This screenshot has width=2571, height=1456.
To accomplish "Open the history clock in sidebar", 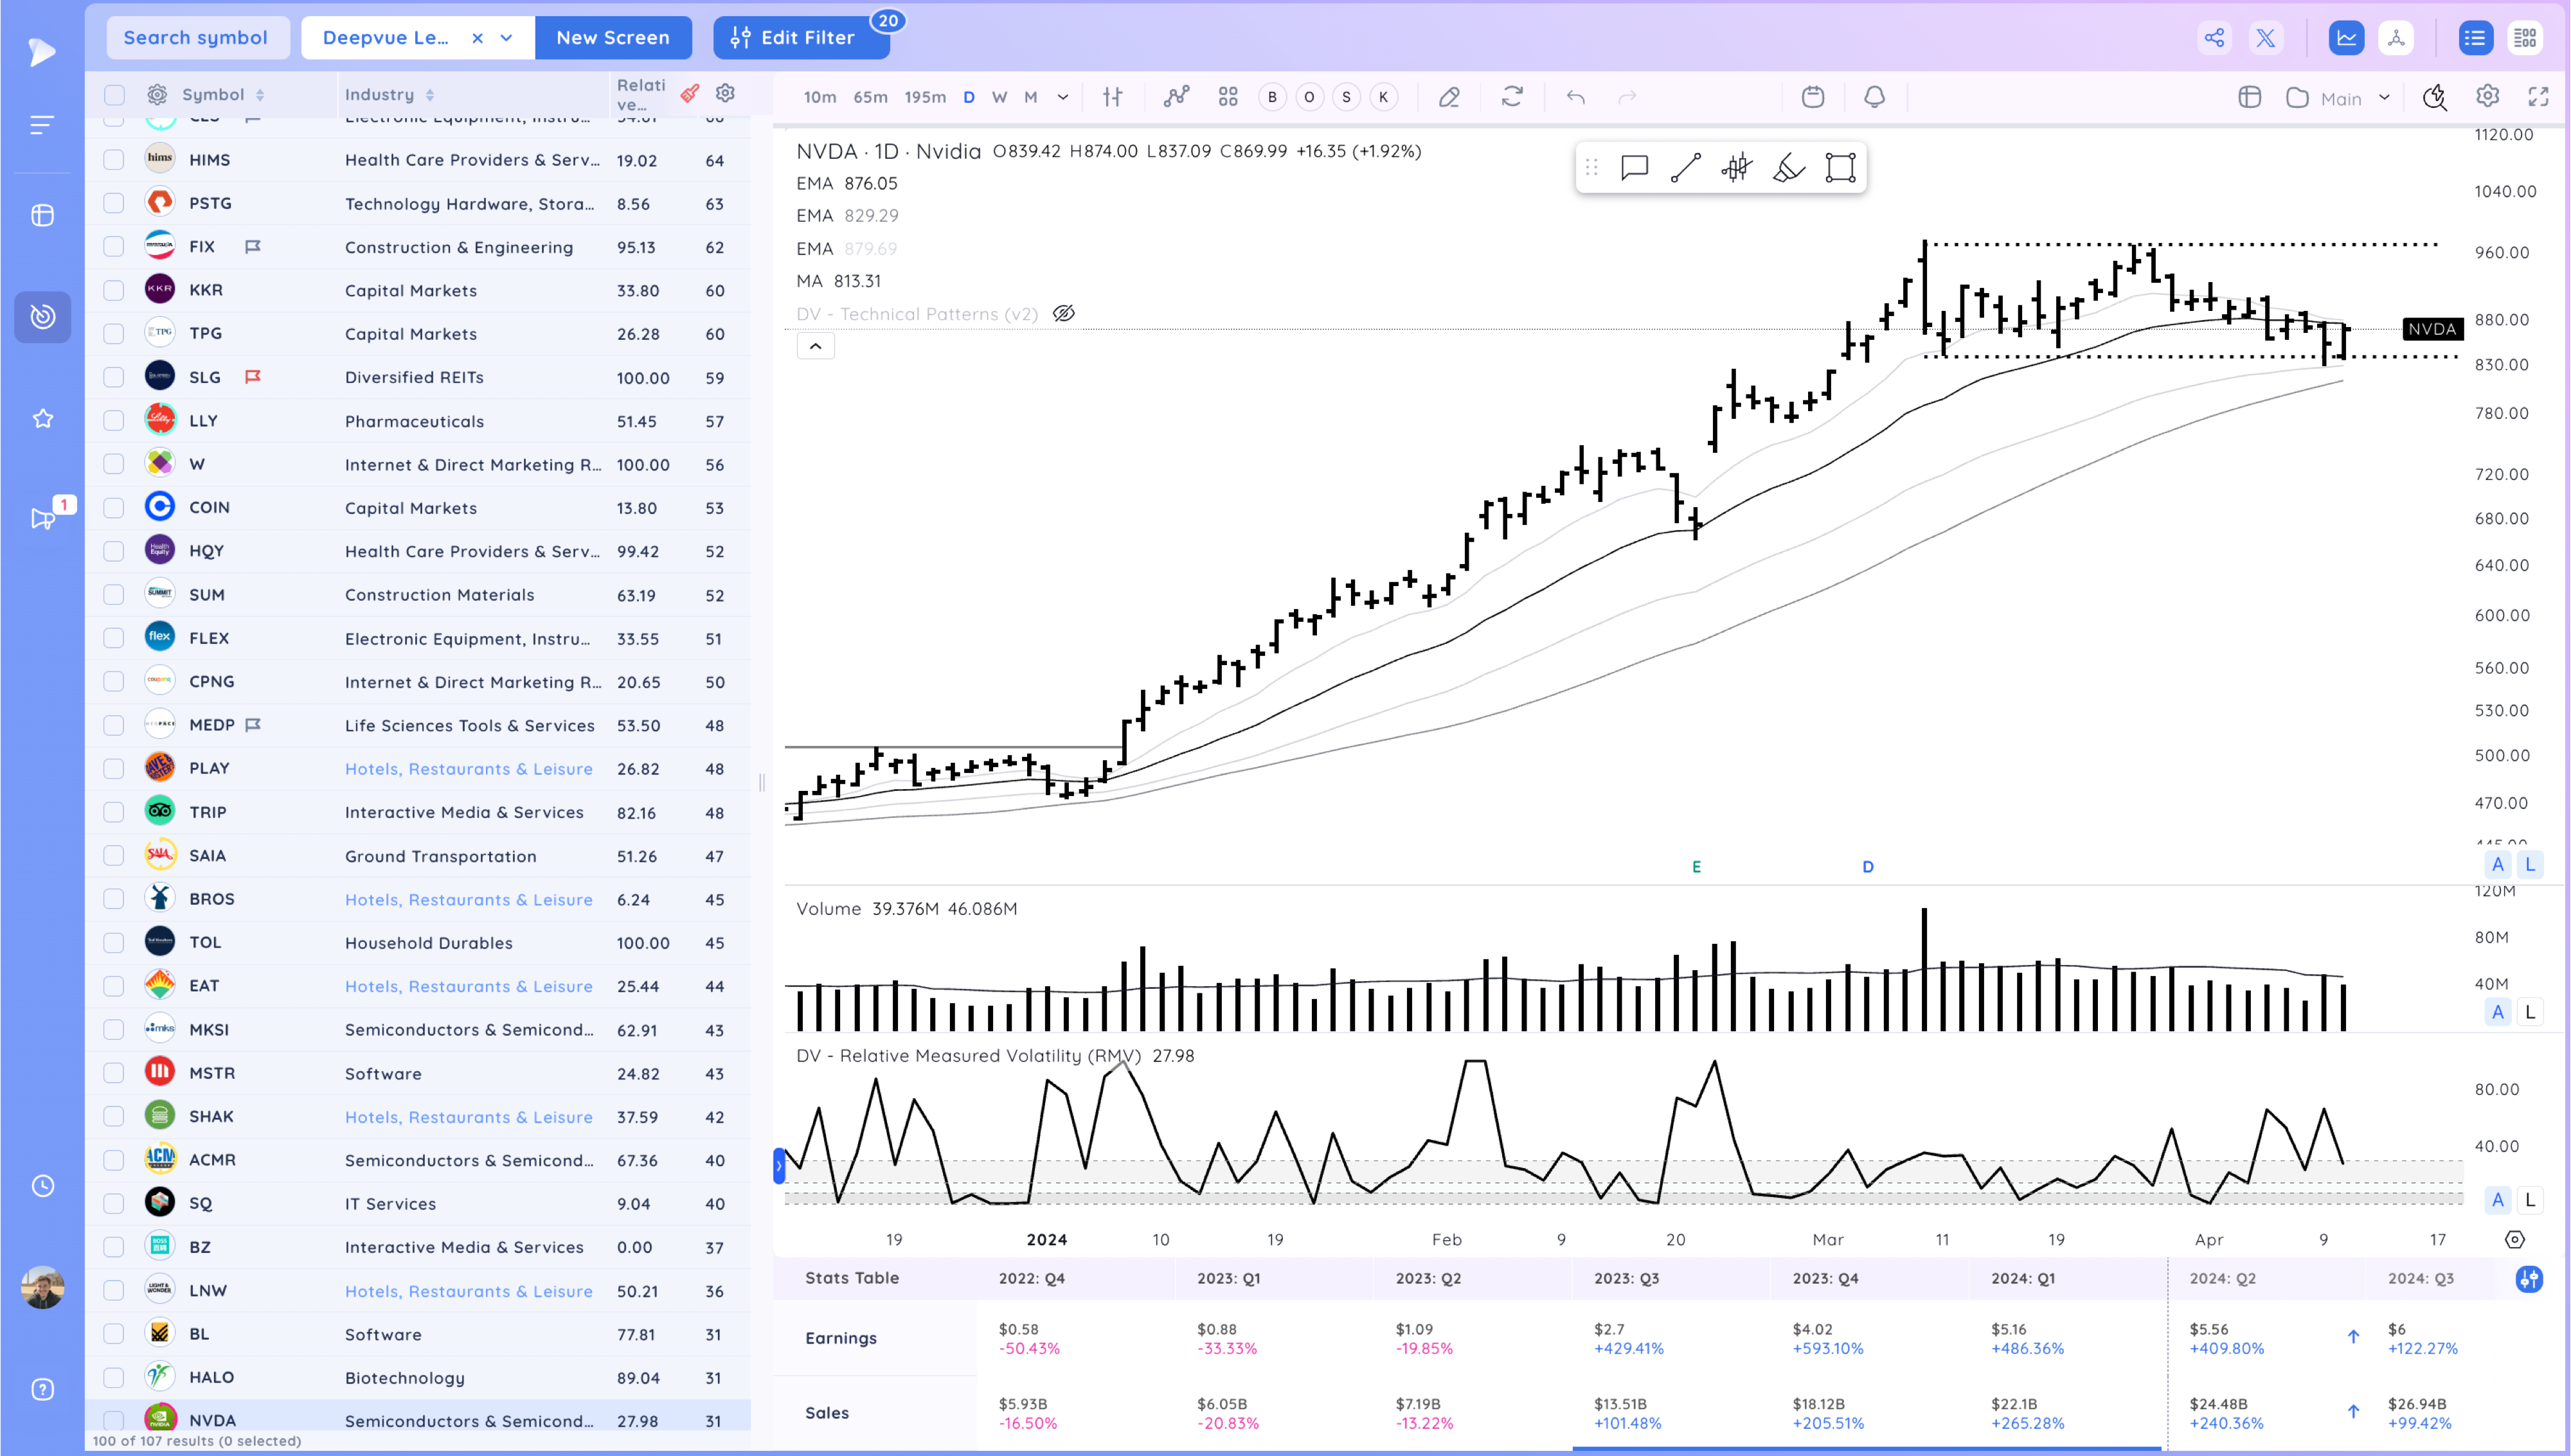I will point(42,1186).
